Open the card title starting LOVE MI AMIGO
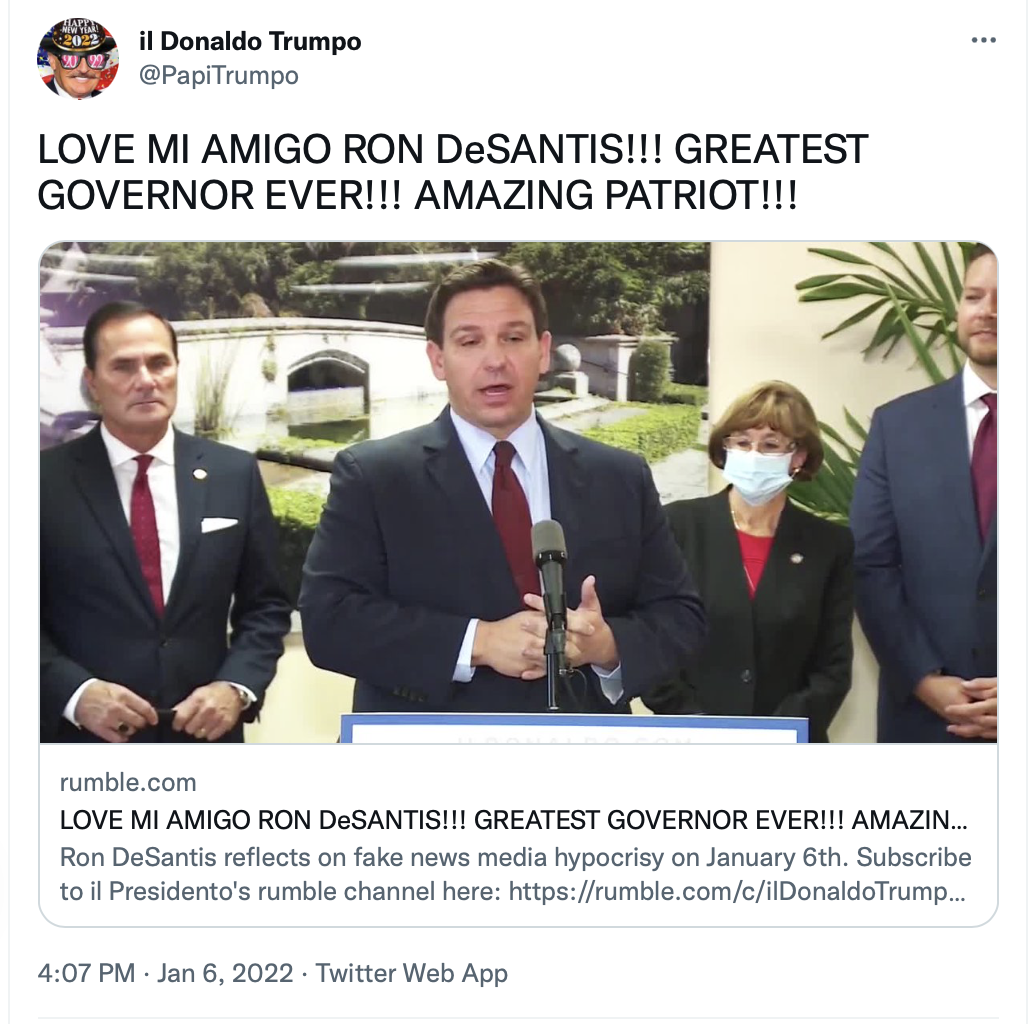The height and width of the screenshot is (1024, 1034). (x=514, y=820)
